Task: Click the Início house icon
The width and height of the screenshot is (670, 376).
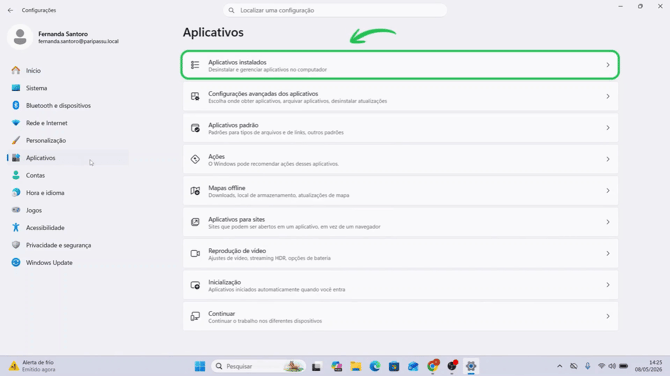Action: [16, 70]
